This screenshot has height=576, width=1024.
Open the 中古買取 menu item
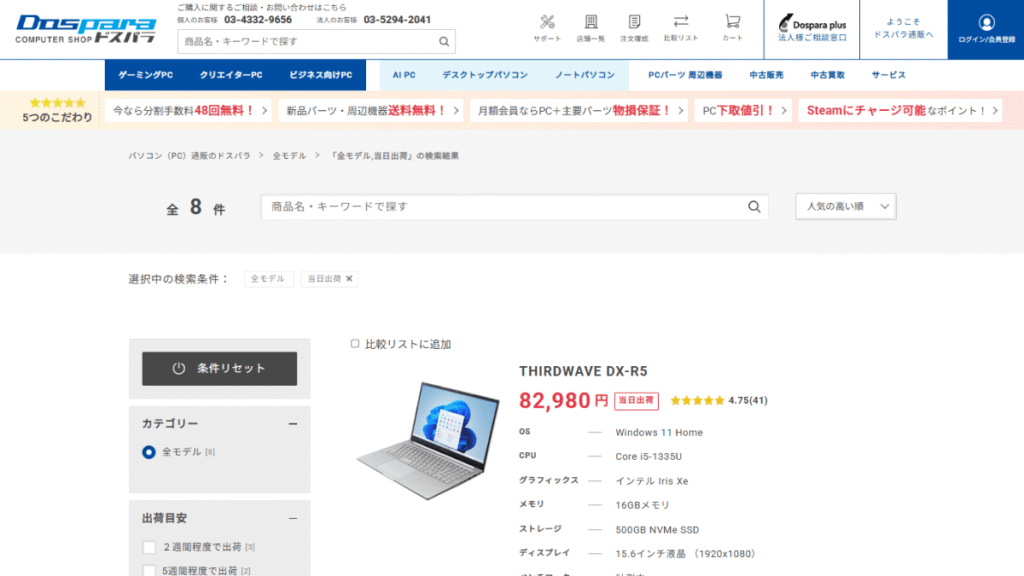click(x=827, y=75)
